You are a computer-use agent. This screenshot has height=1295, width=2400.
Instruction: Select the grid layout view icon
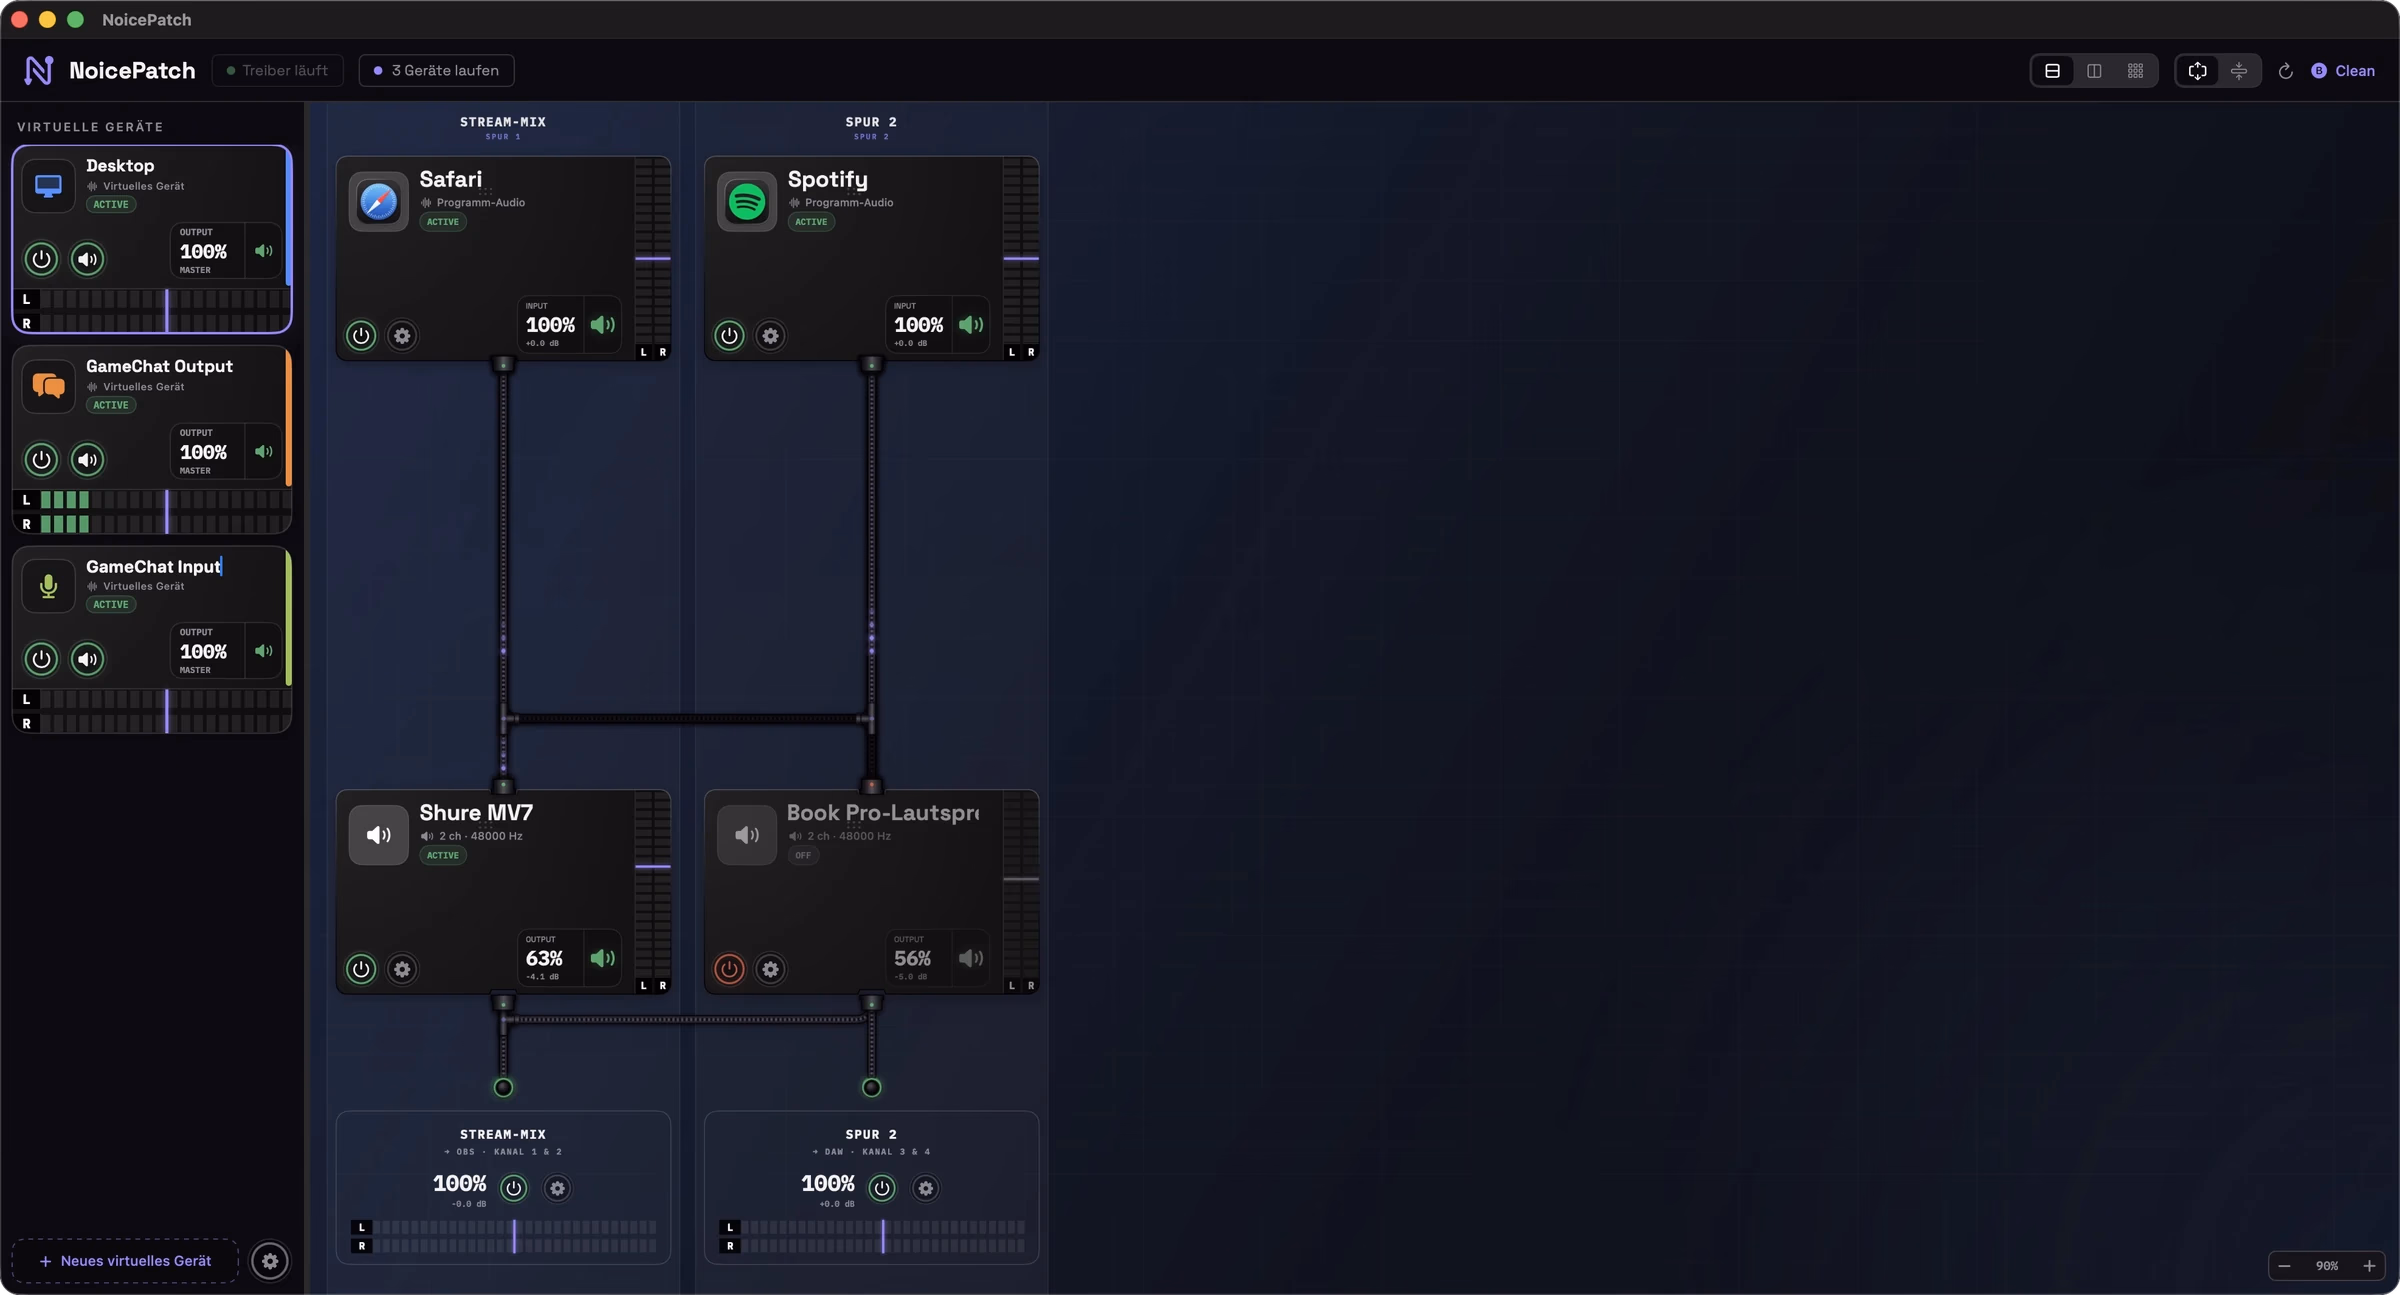coord(2136,71)
